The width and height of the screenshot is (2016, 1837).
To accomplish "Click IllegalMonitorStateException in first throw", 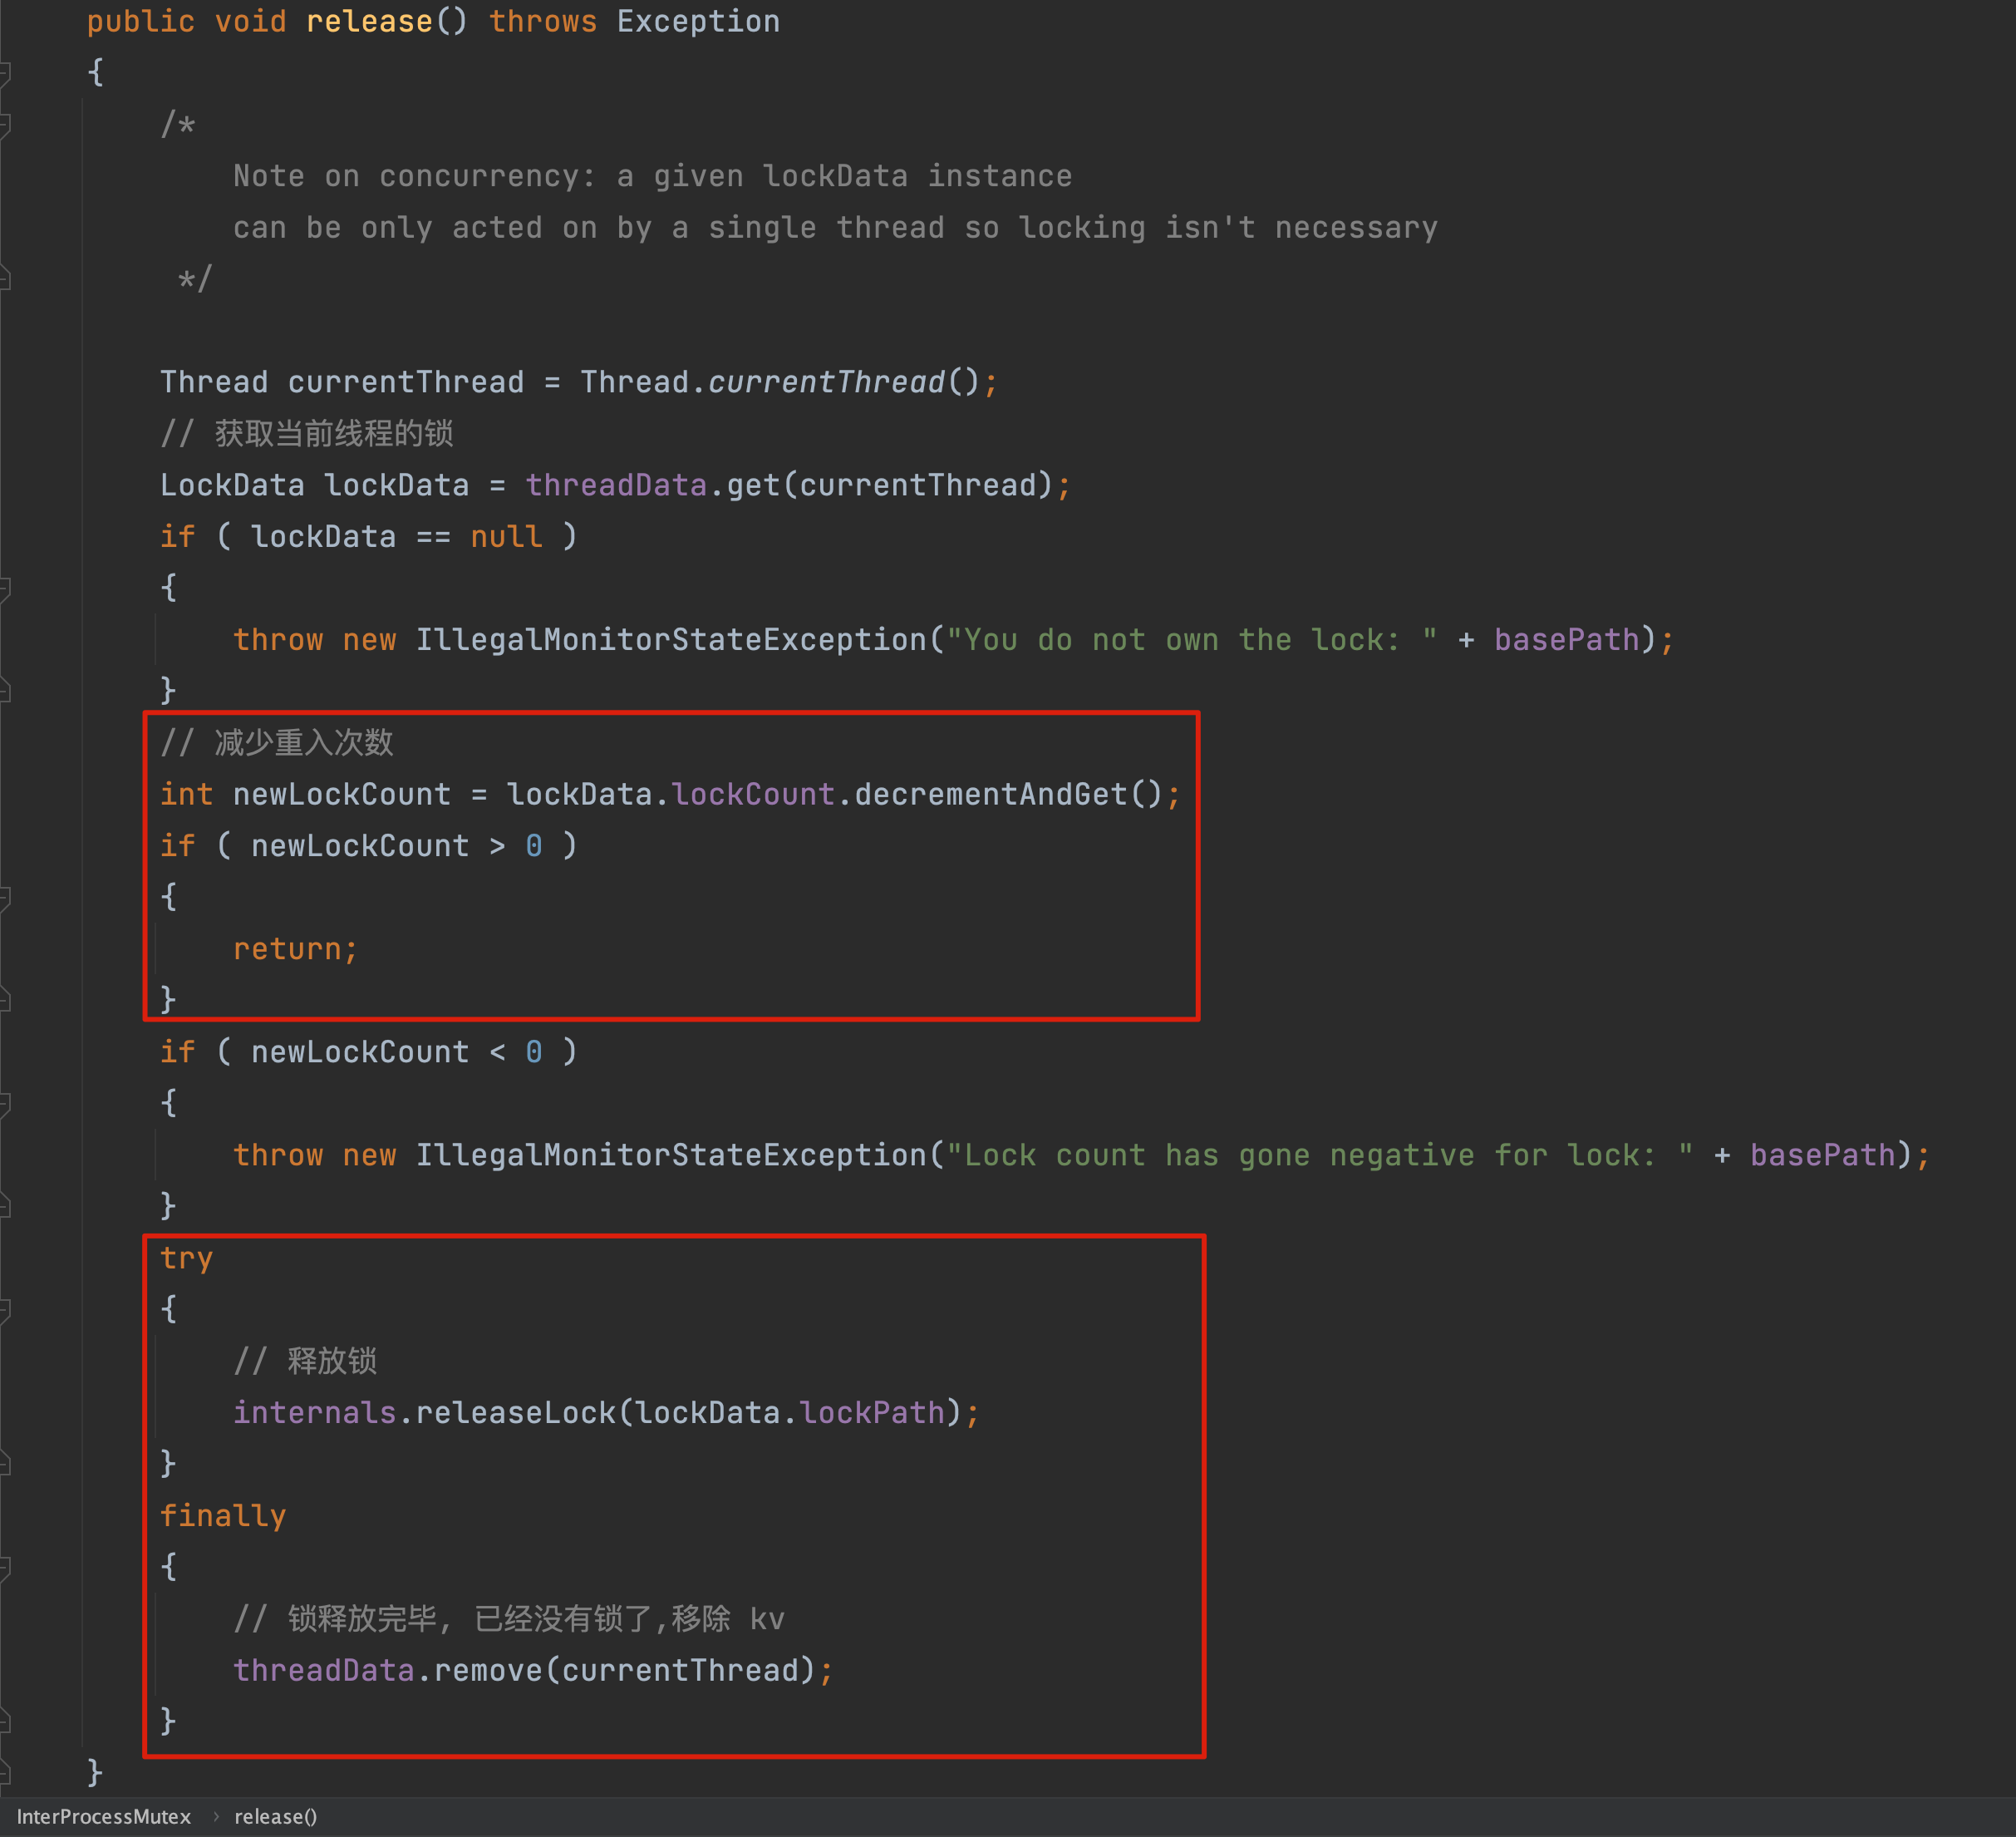I will [x=671, y=640].
